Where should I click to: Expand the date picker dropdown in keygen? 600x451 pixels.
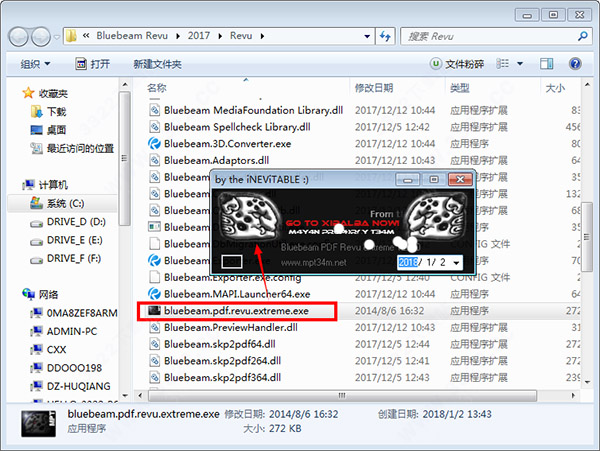pos(457,262)
